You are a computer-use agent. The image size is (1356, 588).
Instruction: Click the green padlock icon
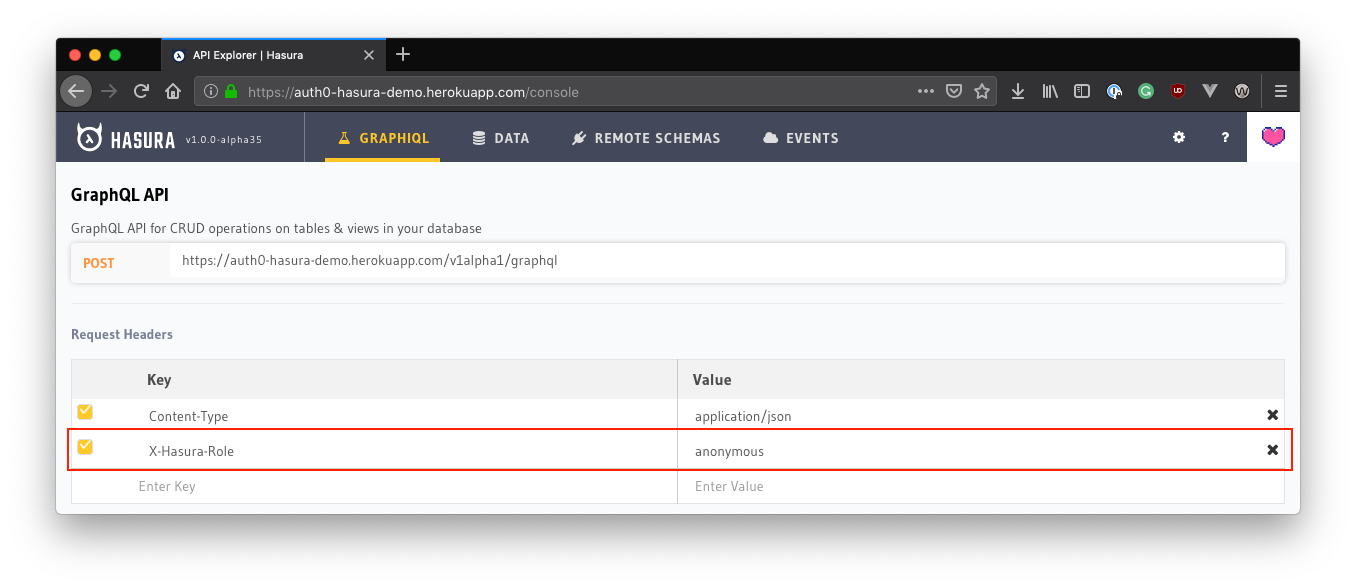231,91
